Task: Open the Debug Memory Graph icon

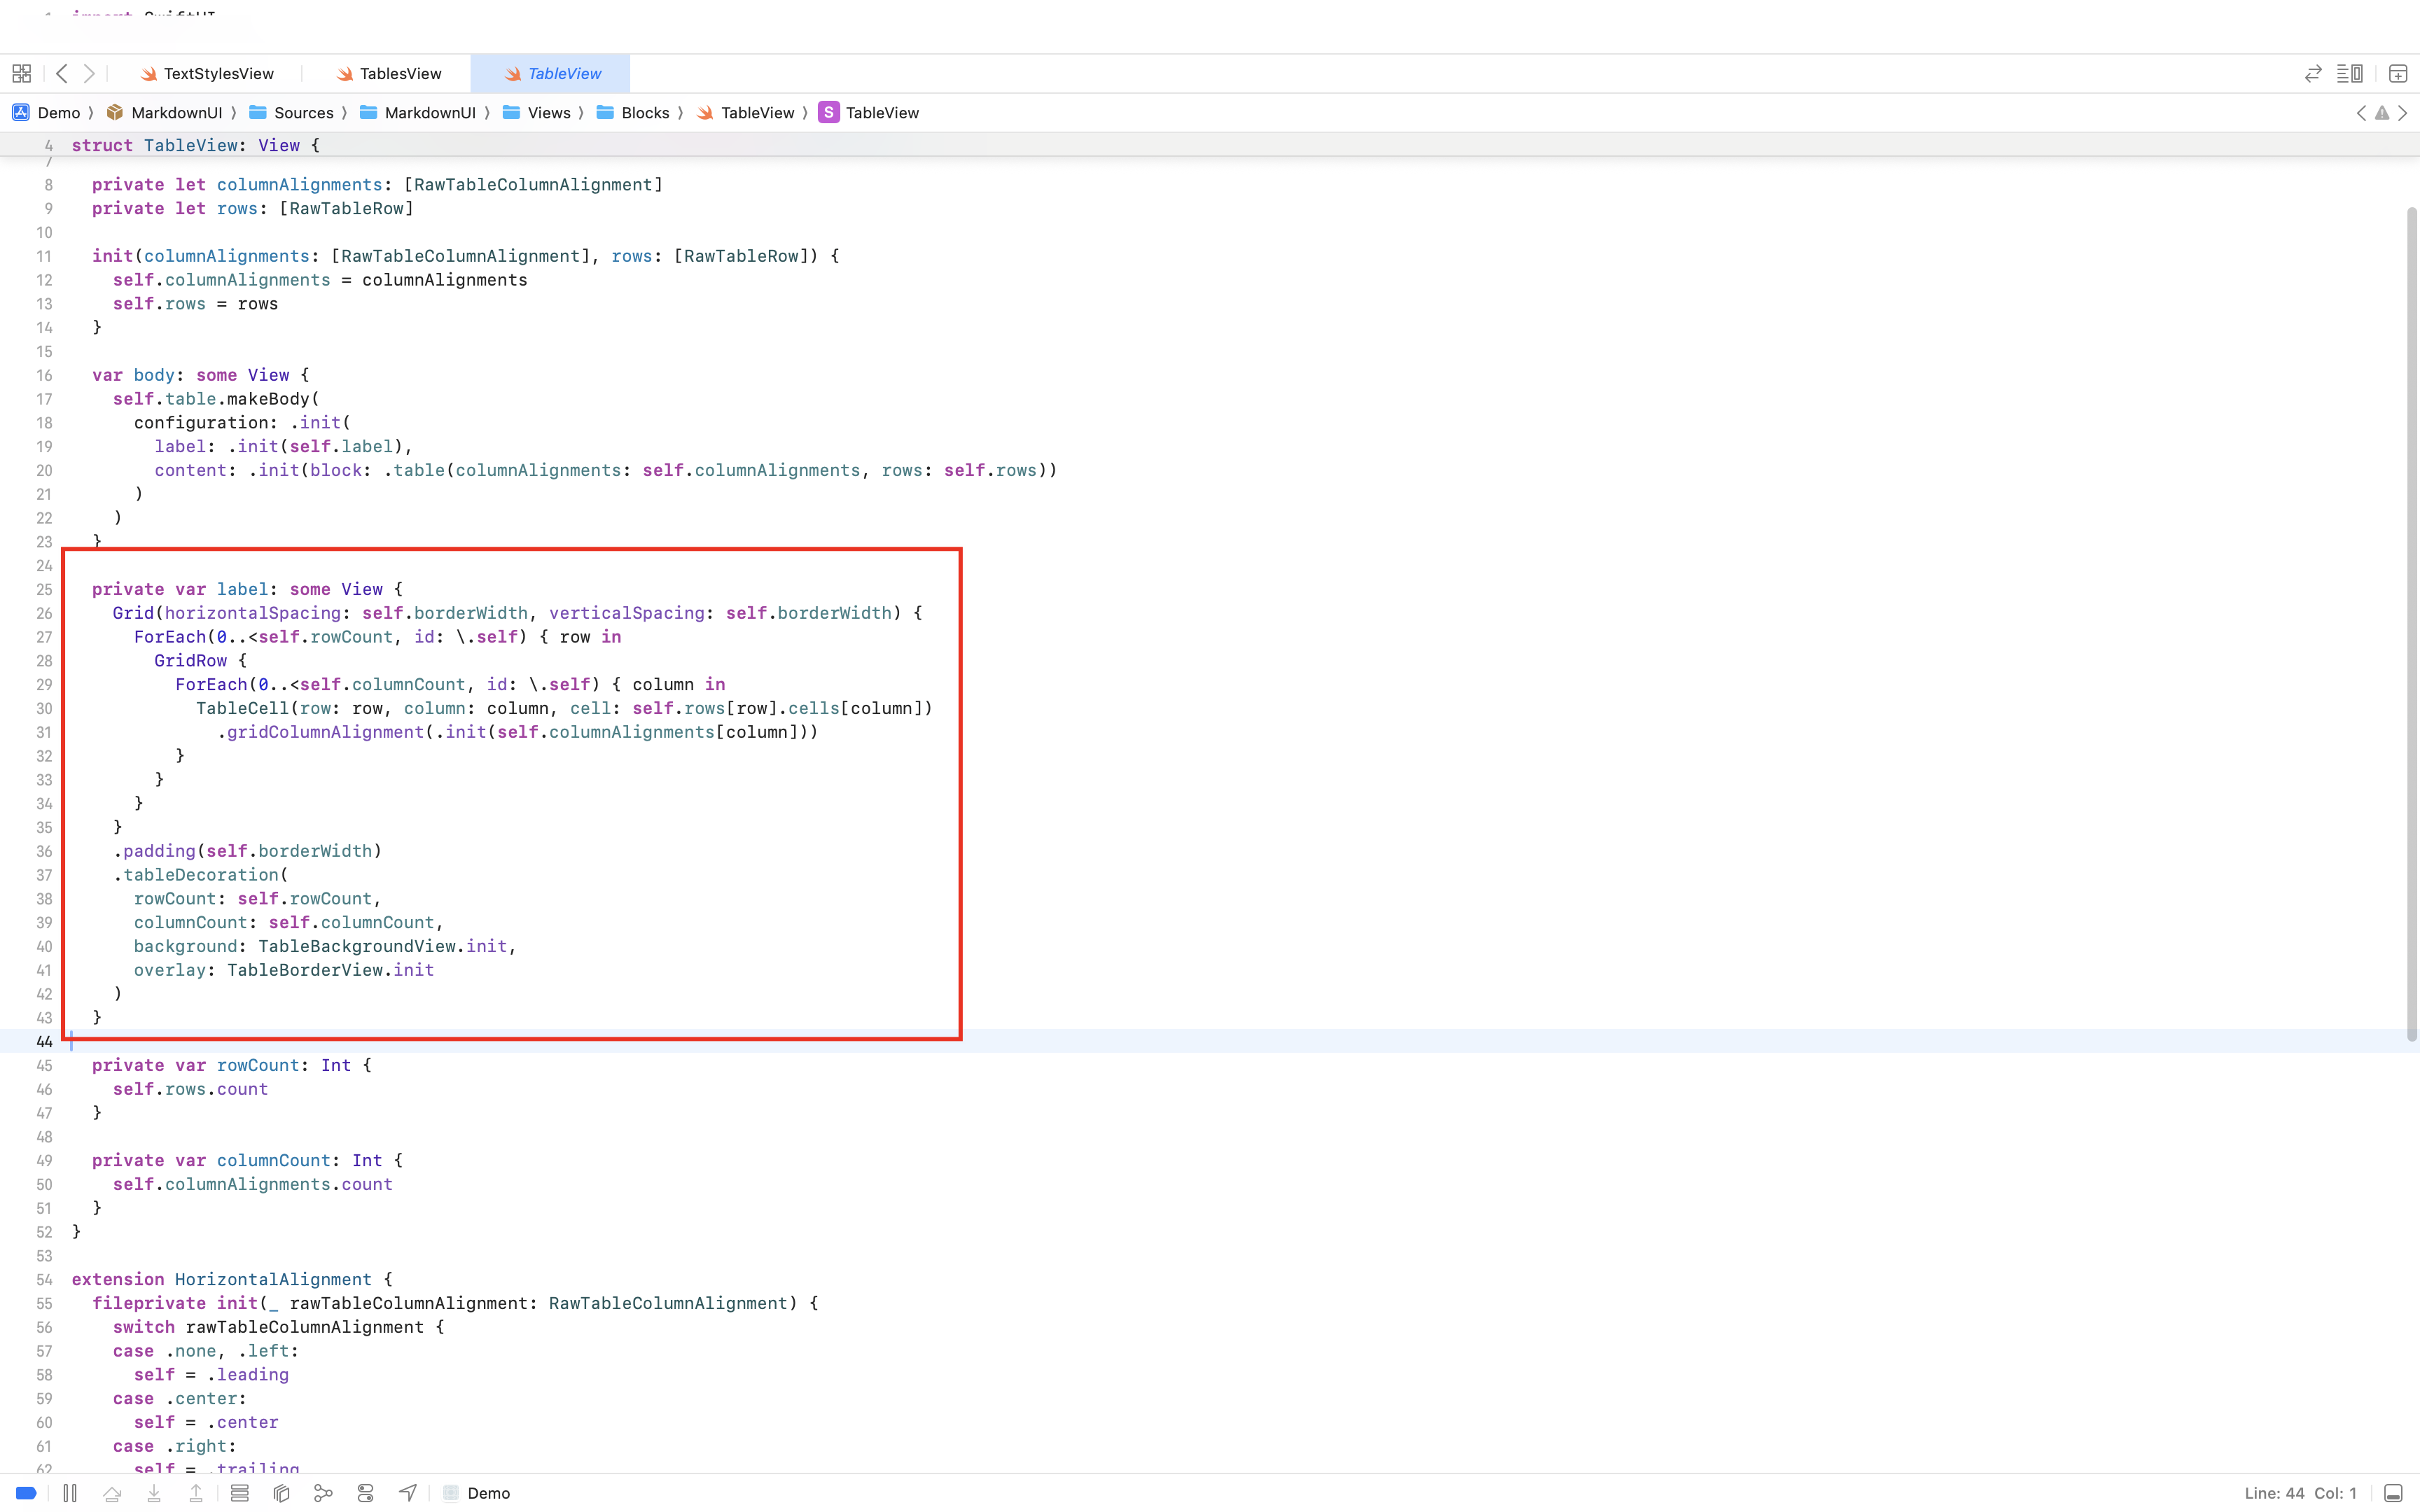Action: pyautogui.click(x=323, y=1493)
